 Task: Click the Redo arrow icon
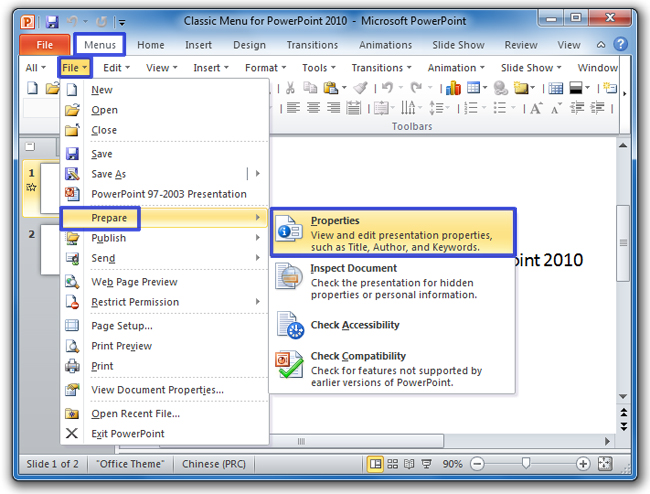[x=416, y=88]
